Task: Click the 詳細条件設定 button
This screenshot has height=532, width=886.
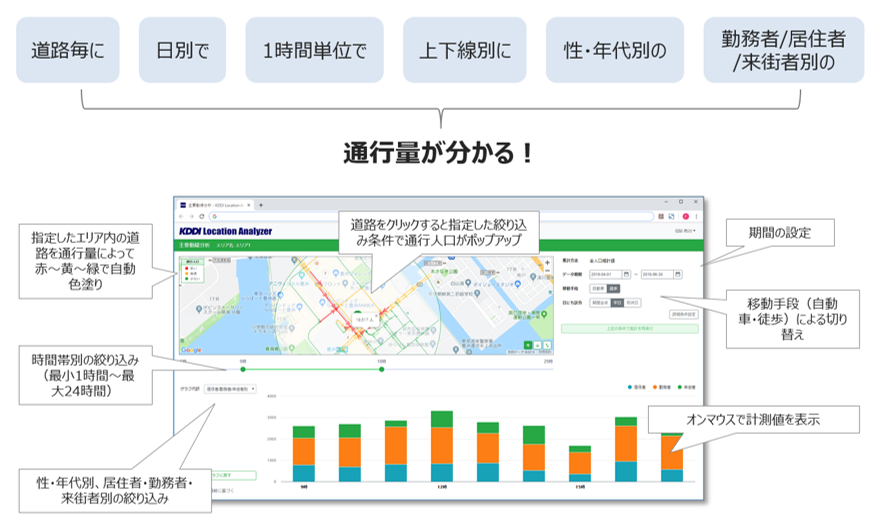Action: tap(684, 315)
